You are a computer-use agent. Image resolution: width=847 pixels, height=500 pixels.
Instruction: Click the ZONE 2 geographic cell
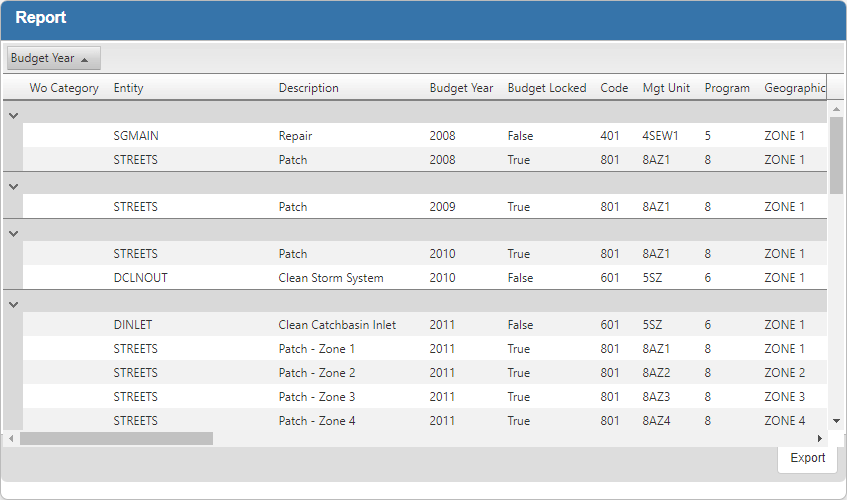coord(784,373)
